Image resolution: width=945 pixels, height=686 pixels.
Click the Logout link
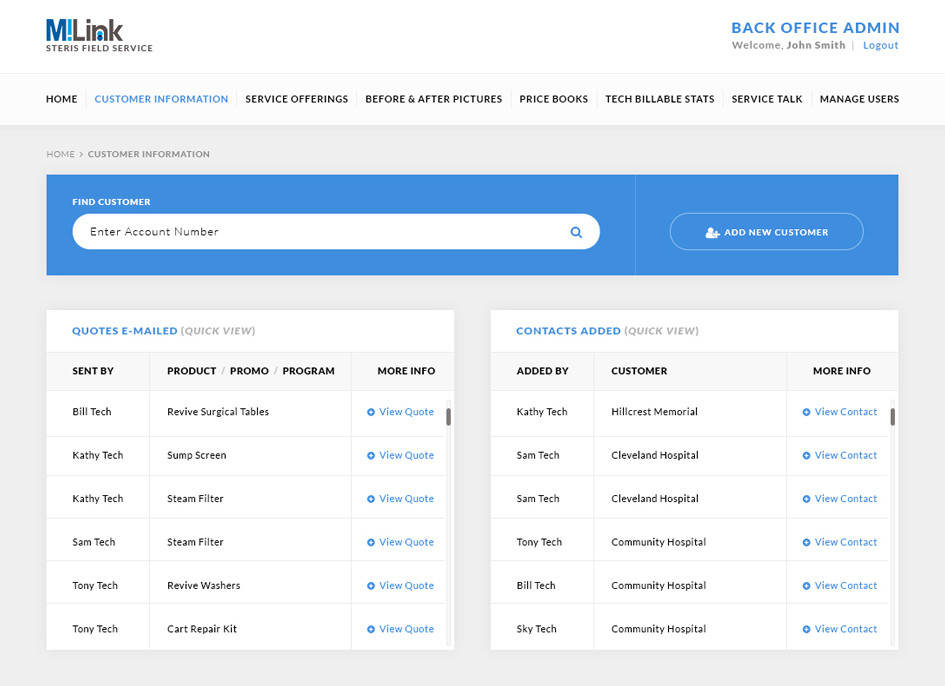pyautogui.click(x=880, y=45)
